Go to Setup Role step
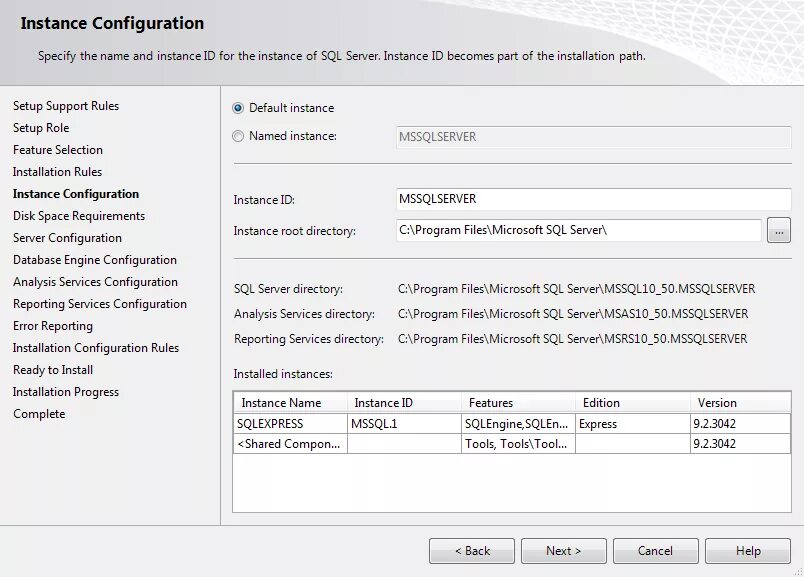The height and width of the screenshot is (577, 804). point(41,128)
